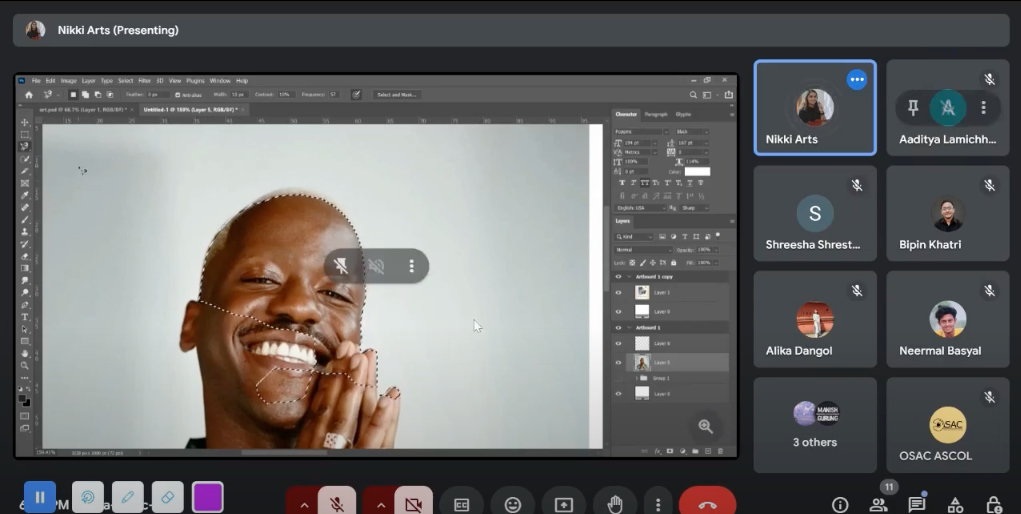The width and height of the screenshot is (1021, 514).
Task: Select the Zoom tool in Photoshop toolbar
Action: pos(25,365)
